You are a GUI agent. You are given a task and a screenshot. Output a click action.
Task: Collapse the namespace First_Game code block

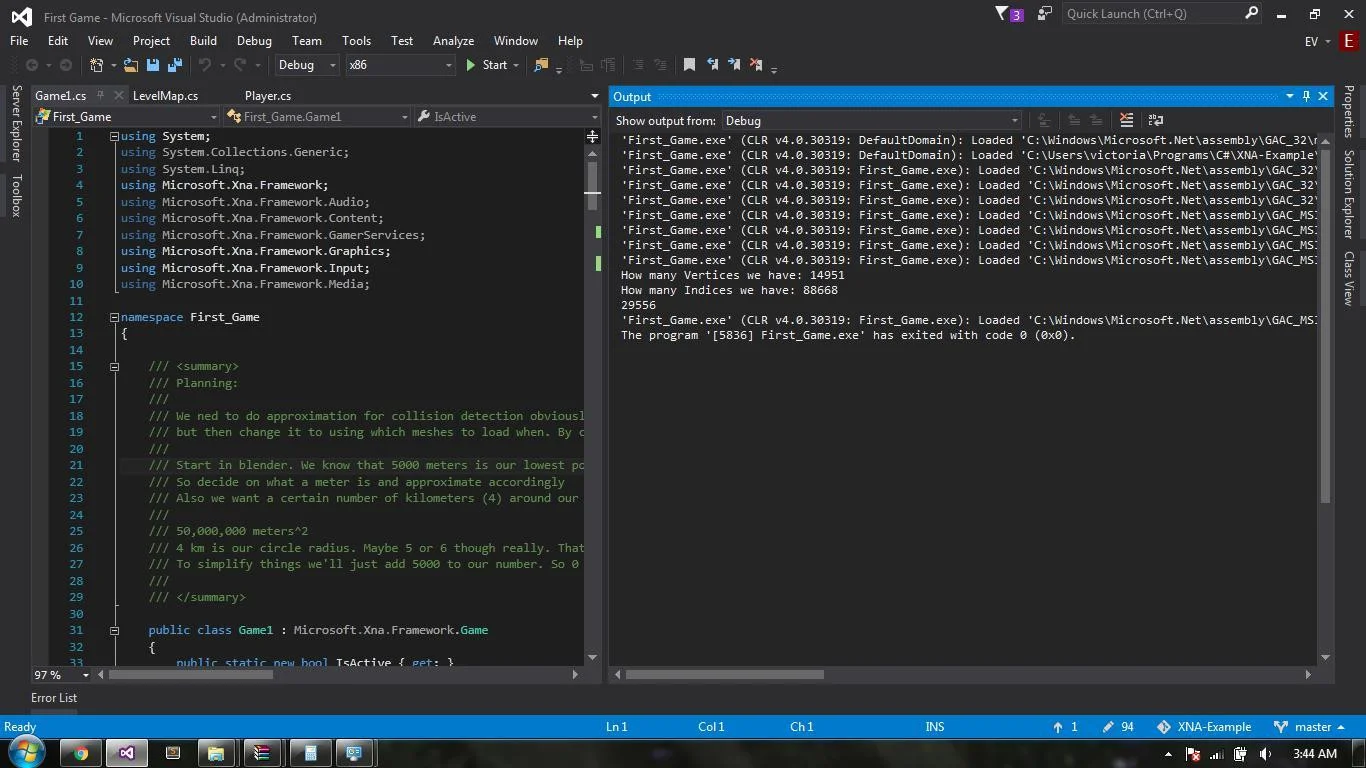(114, 317)
